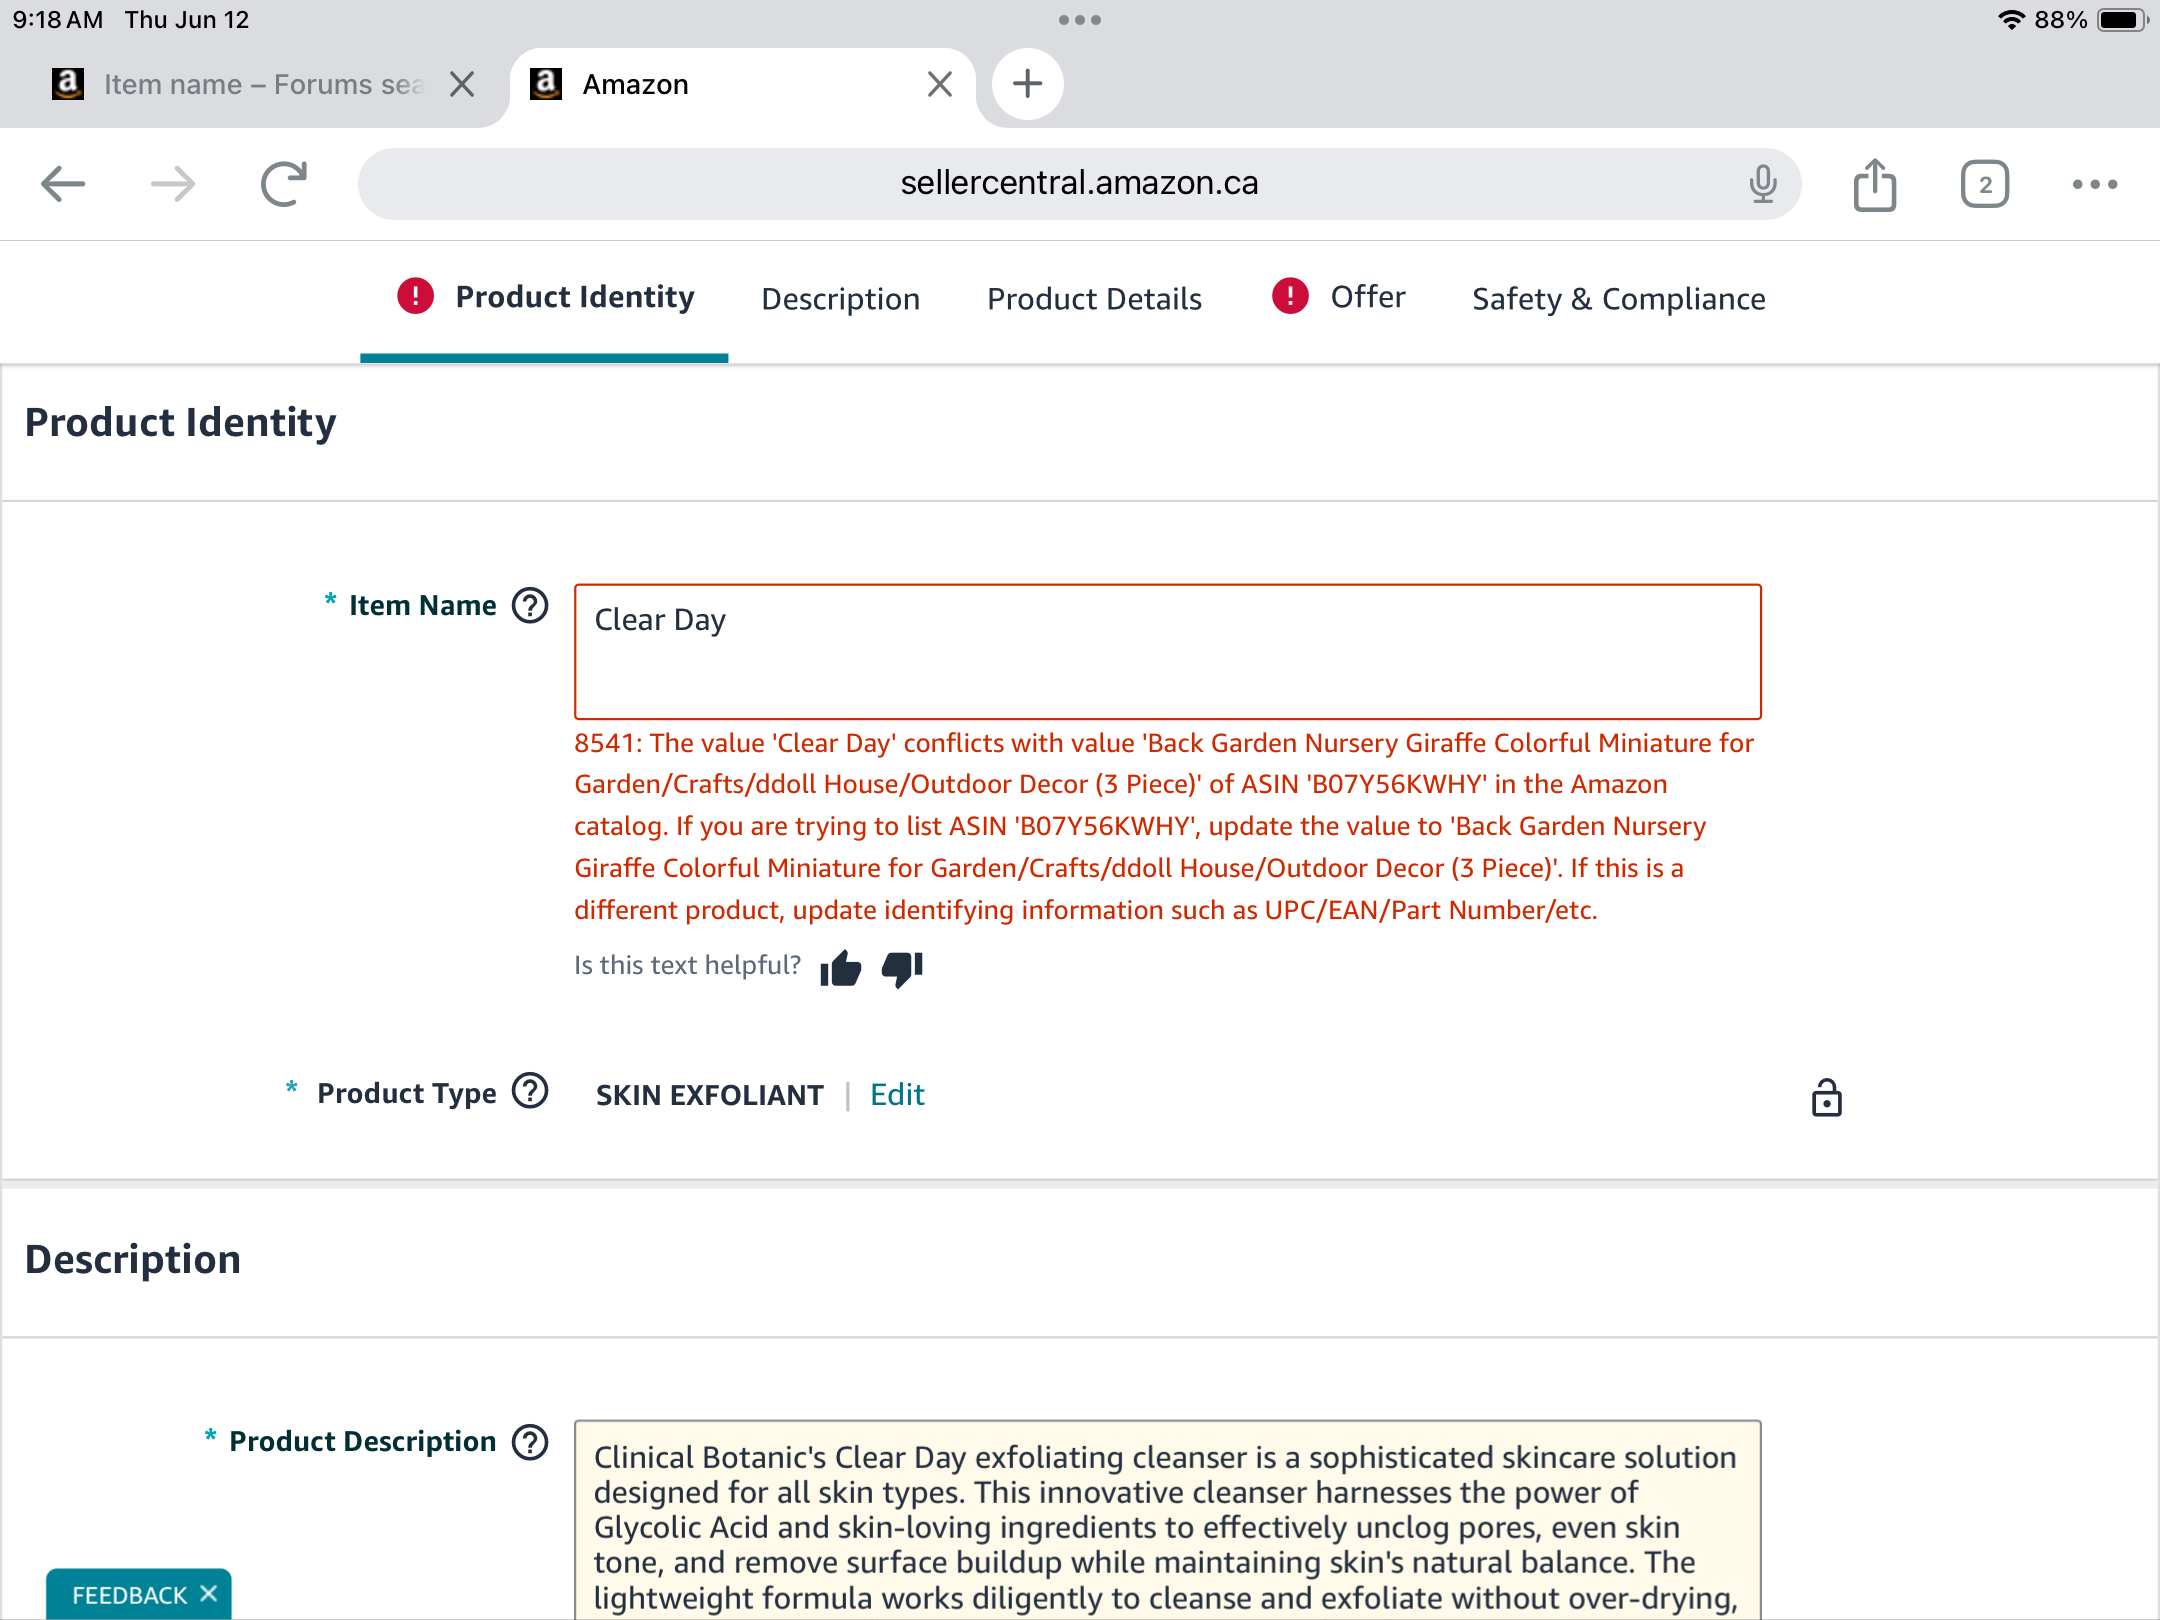The height and width of the screenshot is (1620, 2160).
Task: Click the 'Is this text helpful?' label
Action: [x=687, y=965]
